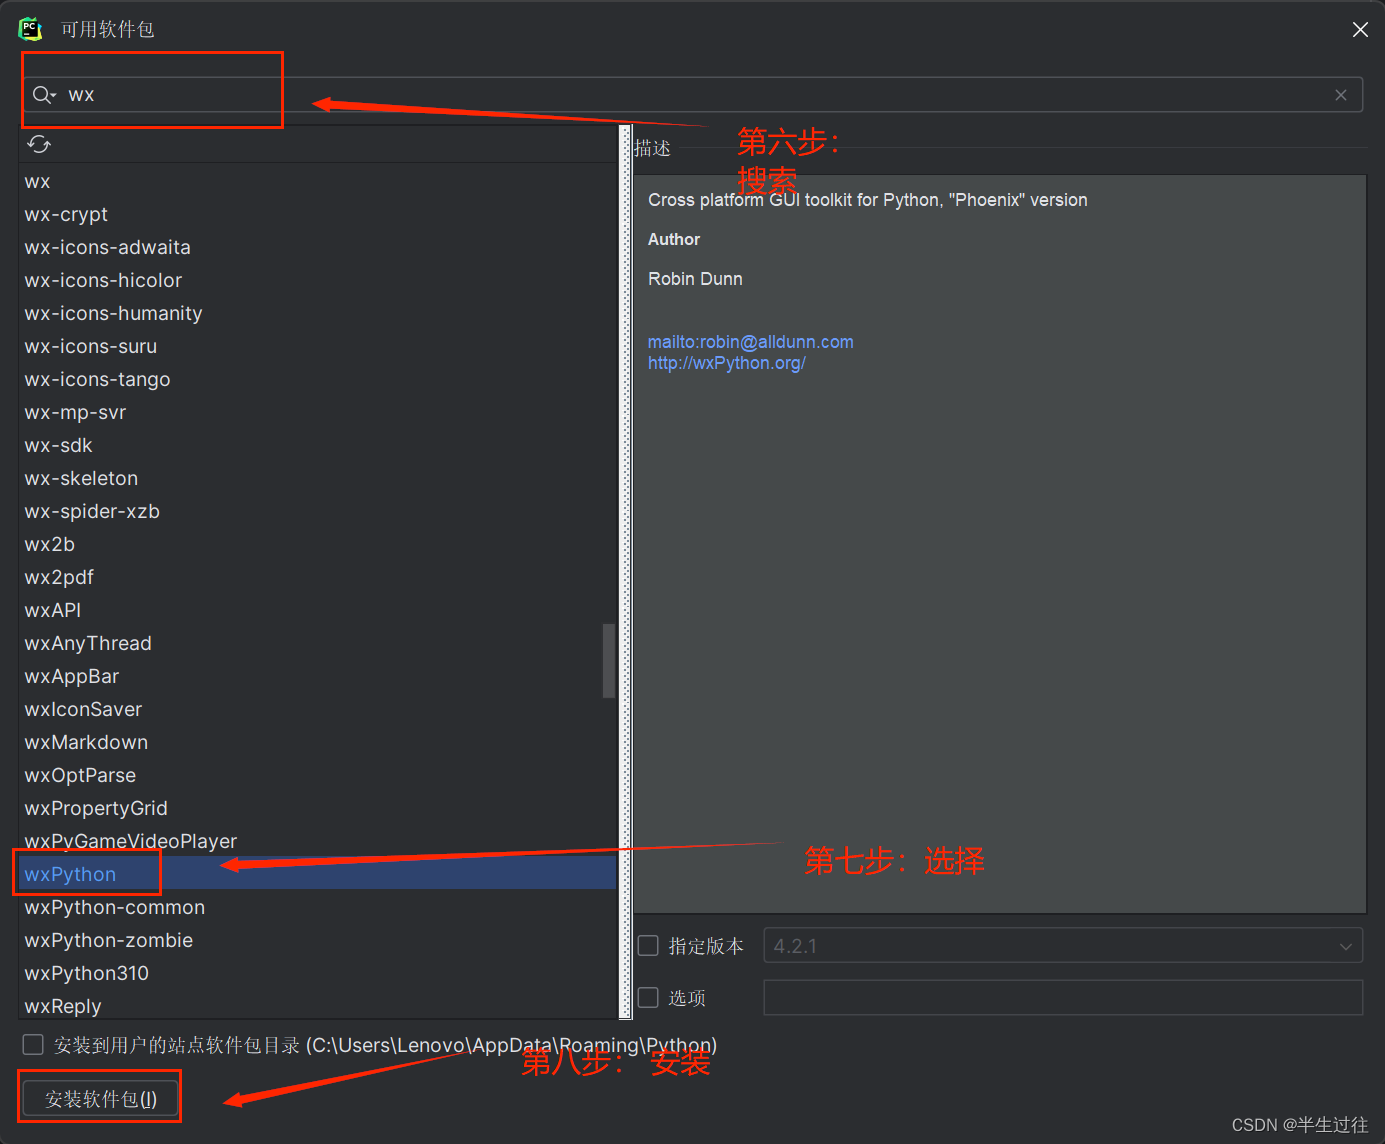Select wxPython-common package
Viewport: 1385px width, 1144px height.
pyautogui.click(x=318, y=908)
